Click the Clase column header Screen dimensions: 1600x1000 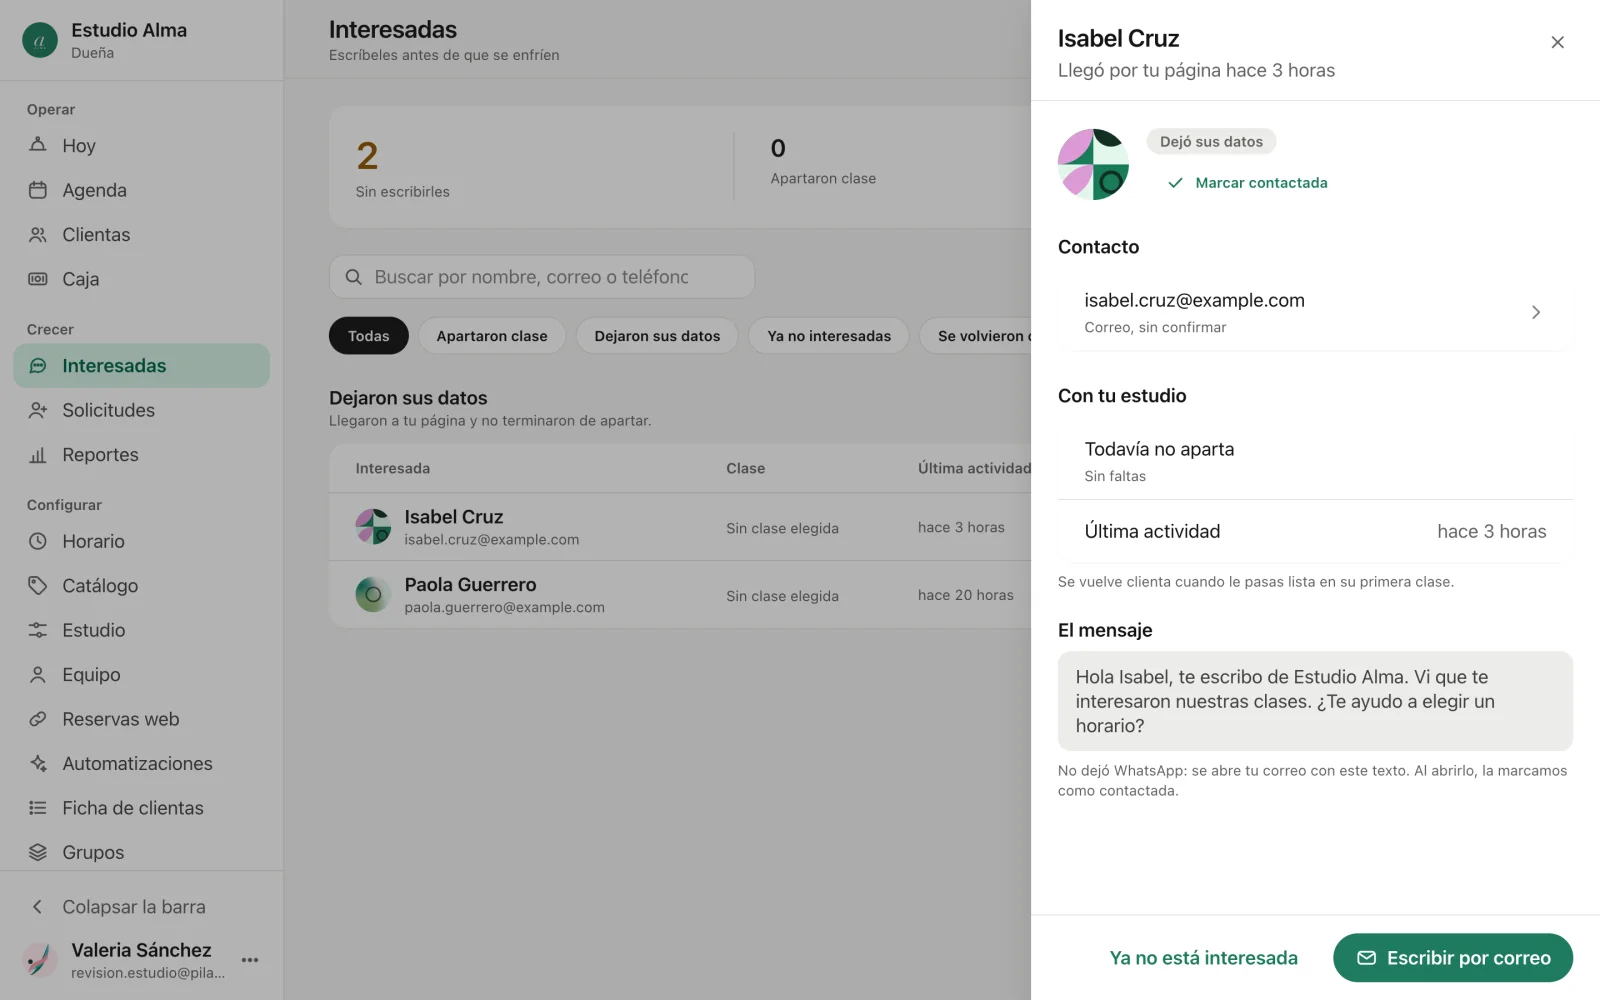click(x=745, y=468)
